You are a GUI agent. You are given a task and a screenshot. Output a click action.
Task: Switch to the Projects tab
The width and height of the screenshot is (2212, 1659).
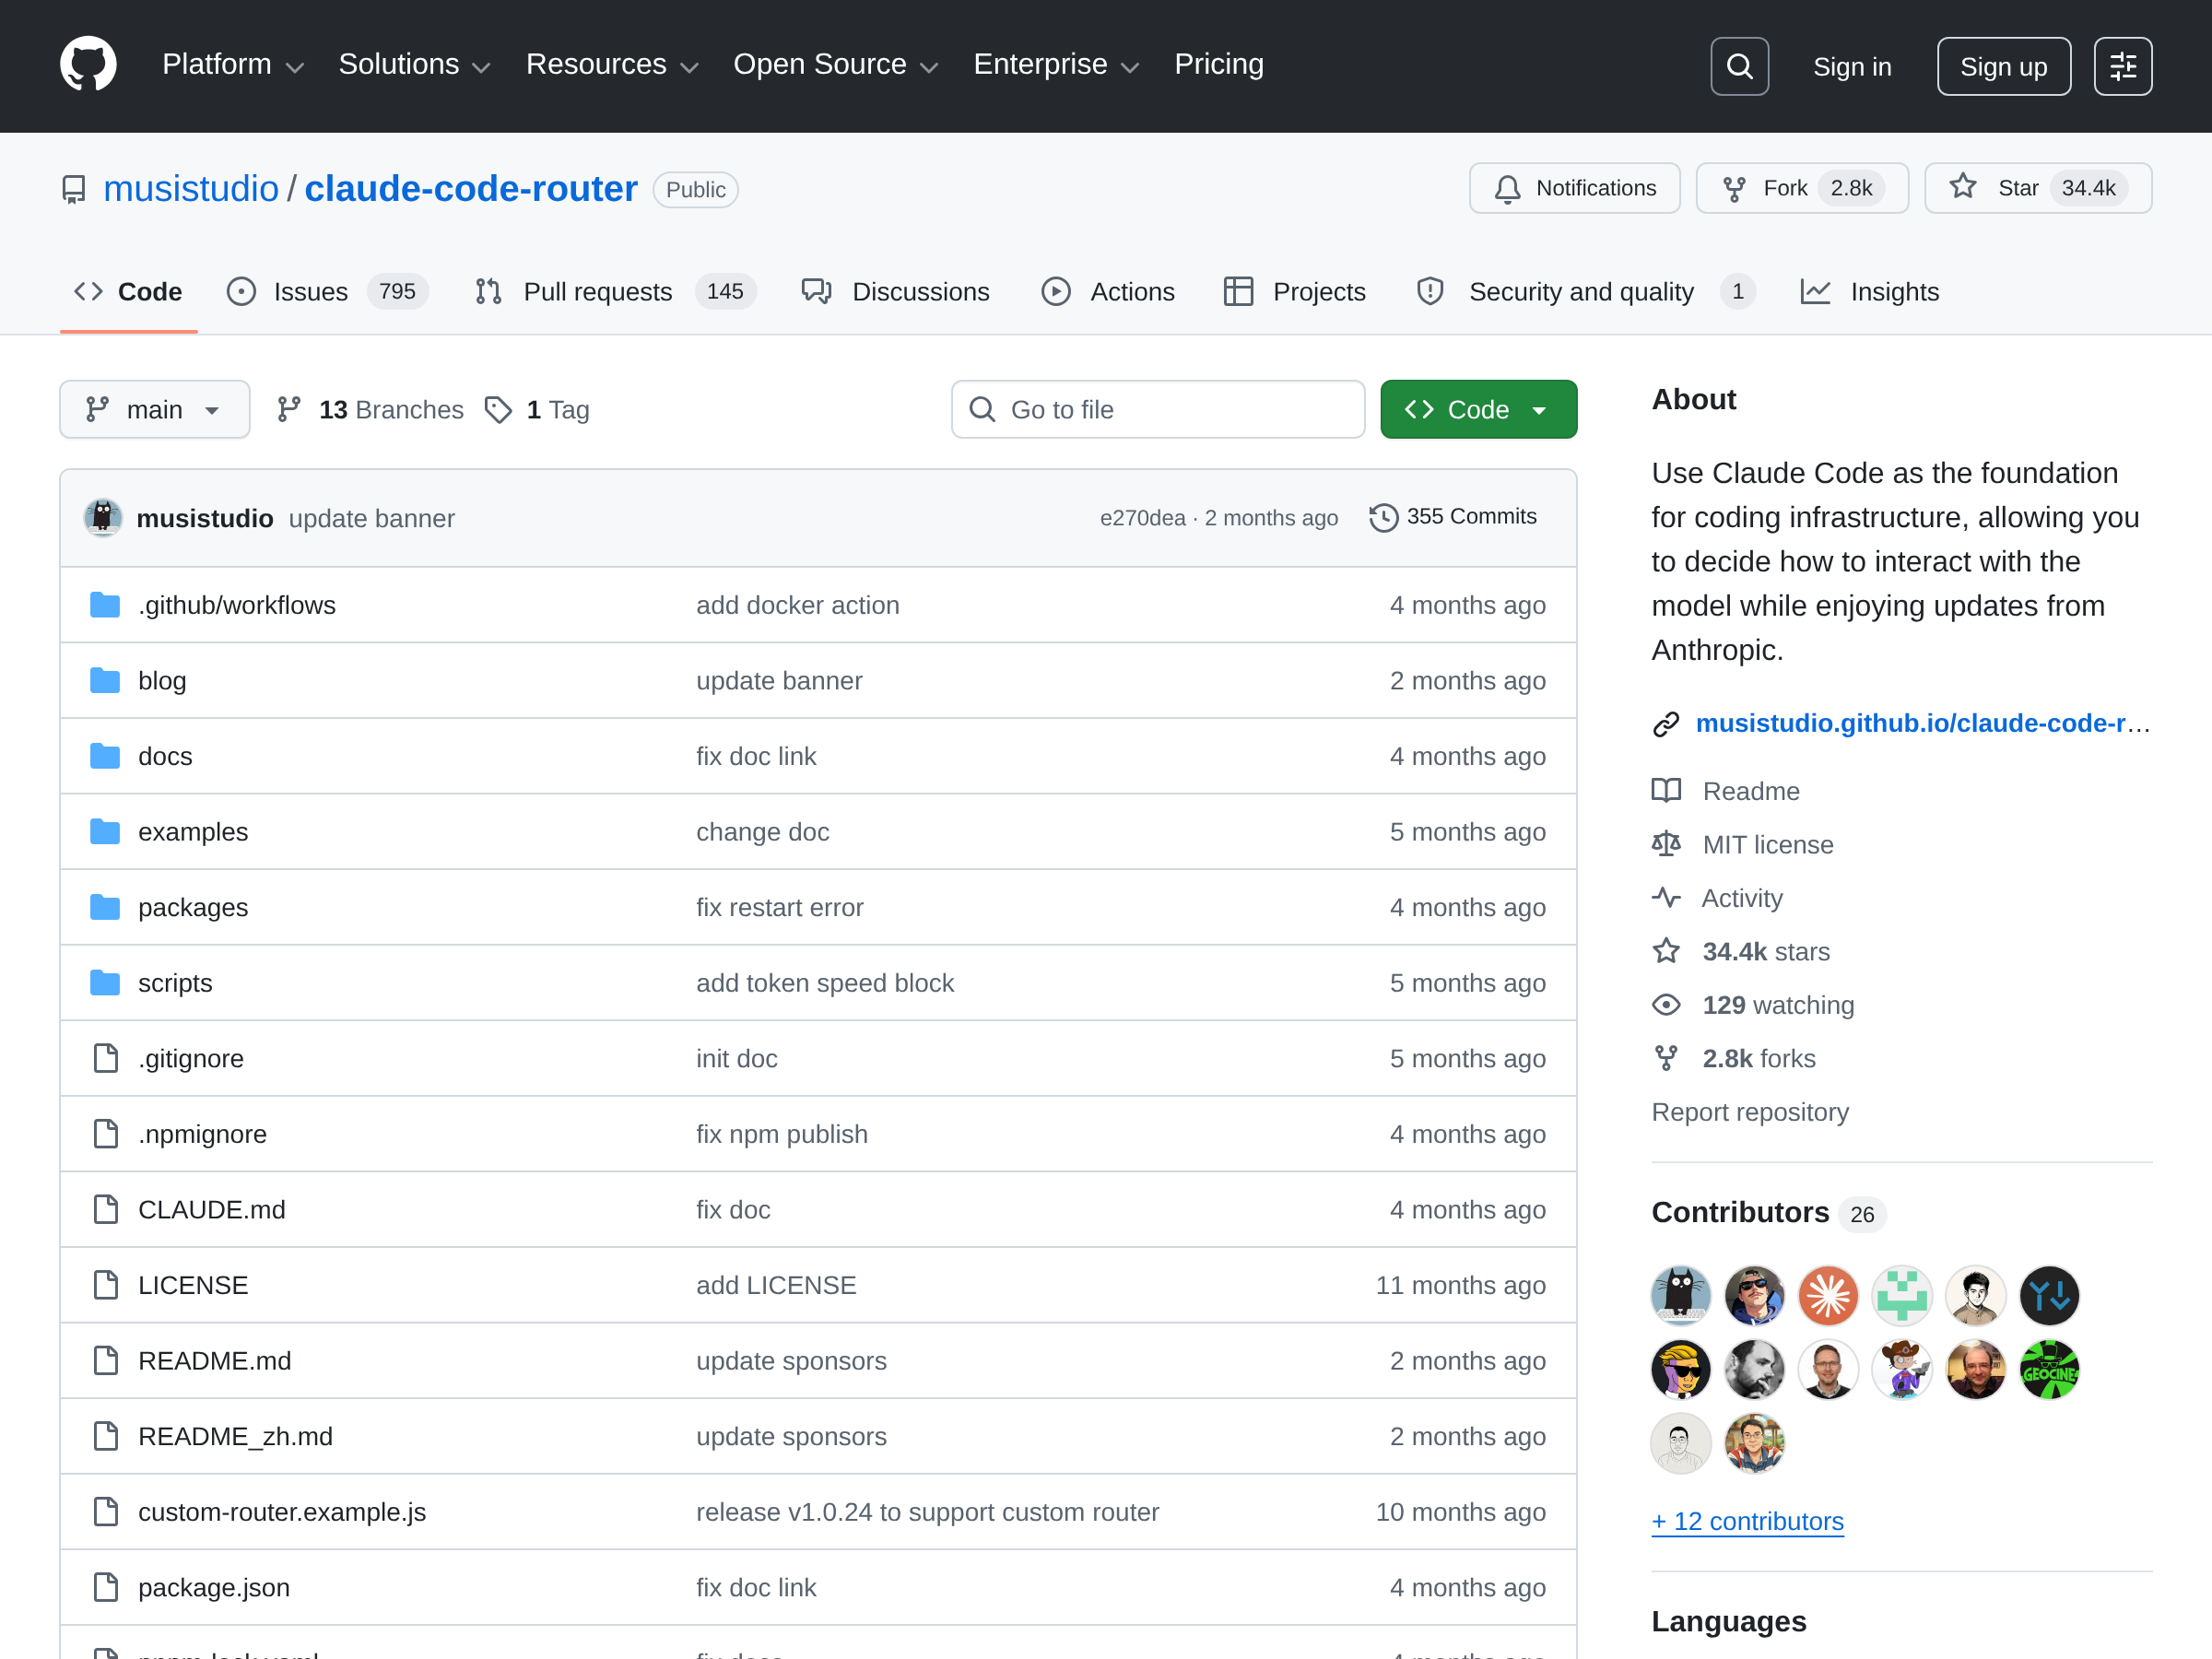coord(1295,292)
